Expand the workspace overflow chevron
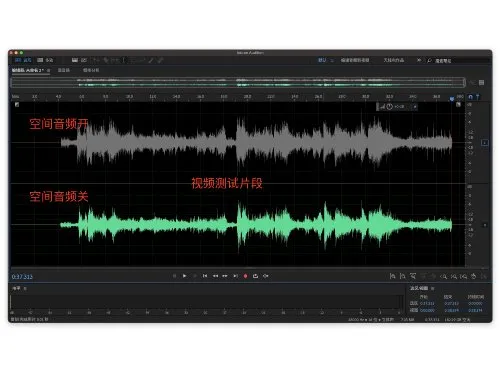The width and height of the screenshot is (500, 375). (x=419, y=60)
